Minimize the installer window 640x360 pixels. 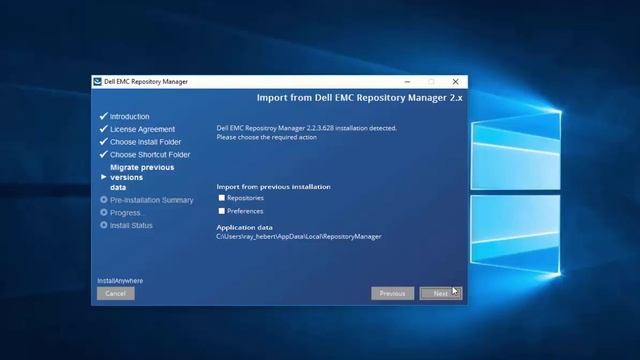pyautogui.click(x=407, y=82)
